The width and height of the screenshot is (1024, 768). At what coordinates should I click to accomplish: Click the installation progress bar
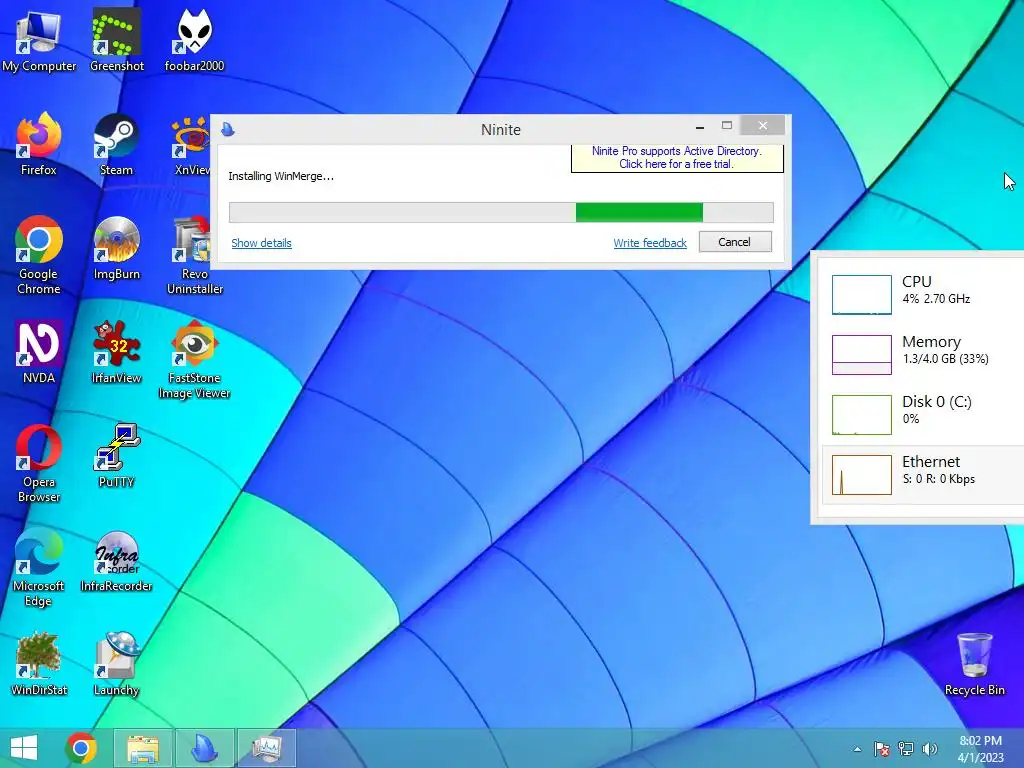coord(501,212)
